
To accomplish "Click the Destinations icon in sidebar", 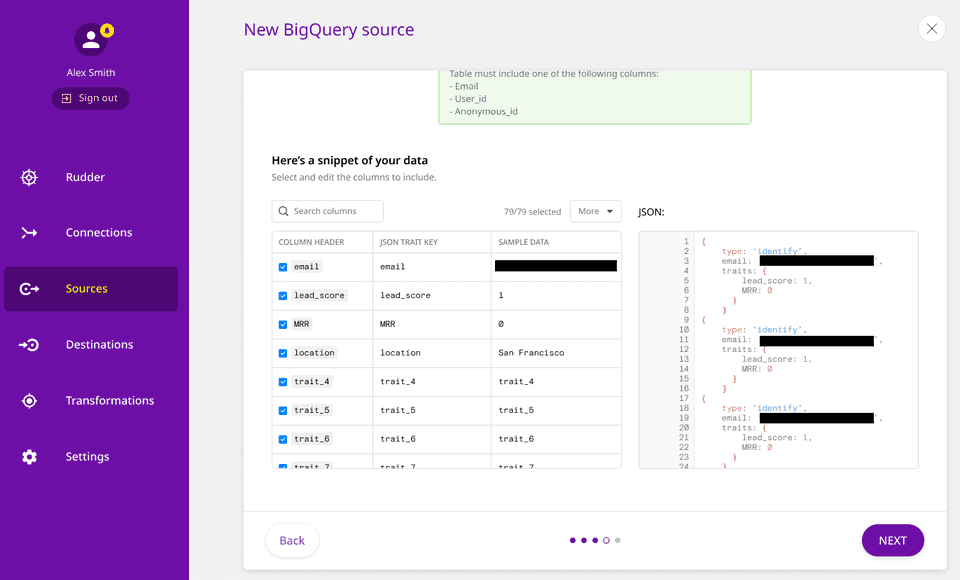I will click(x=29, y=345).
